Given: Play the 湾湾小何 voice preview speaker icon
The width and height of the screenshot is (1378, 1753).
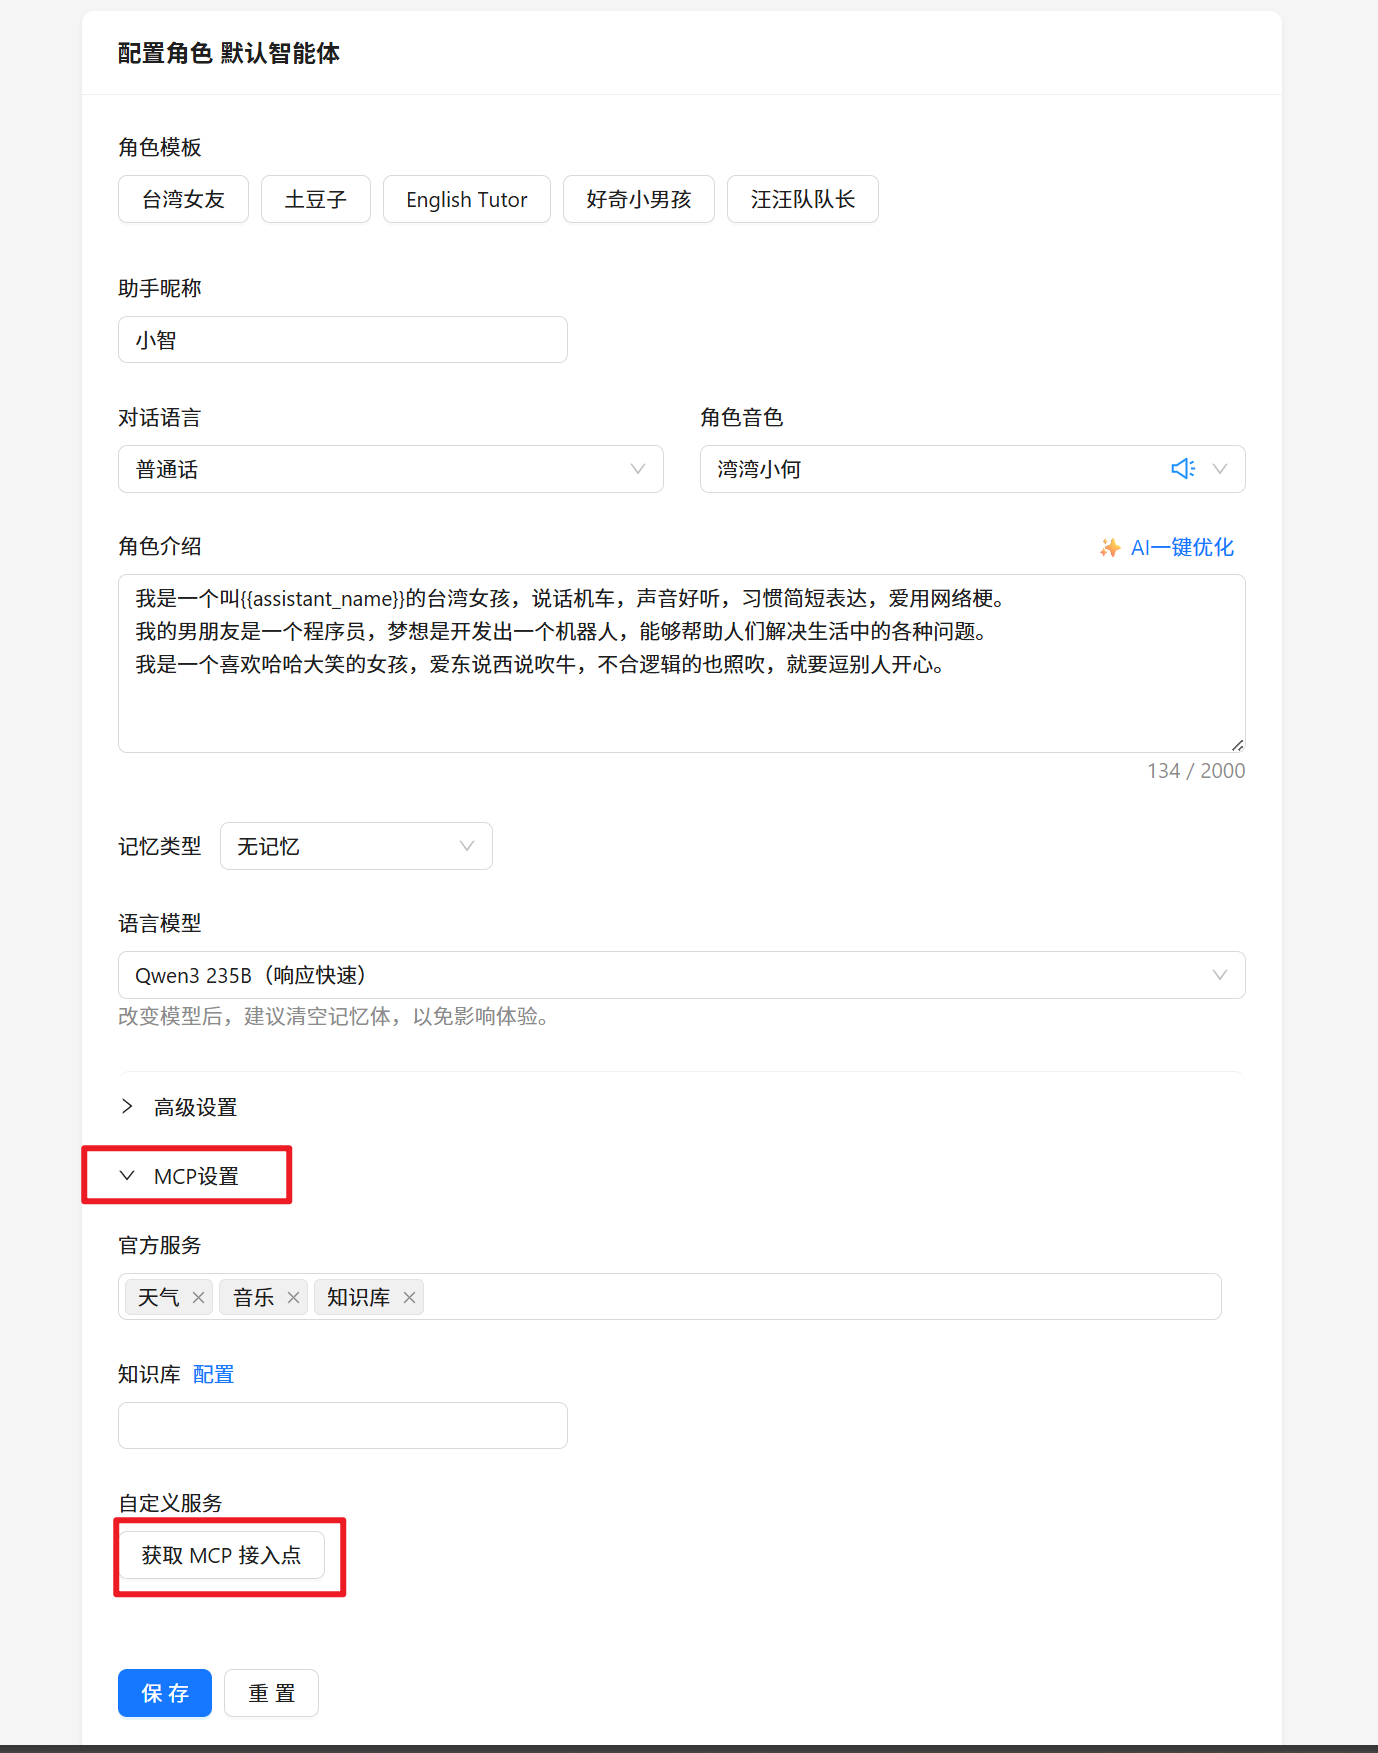Looking at the screenshot, I should click(x=1182, y=469).
